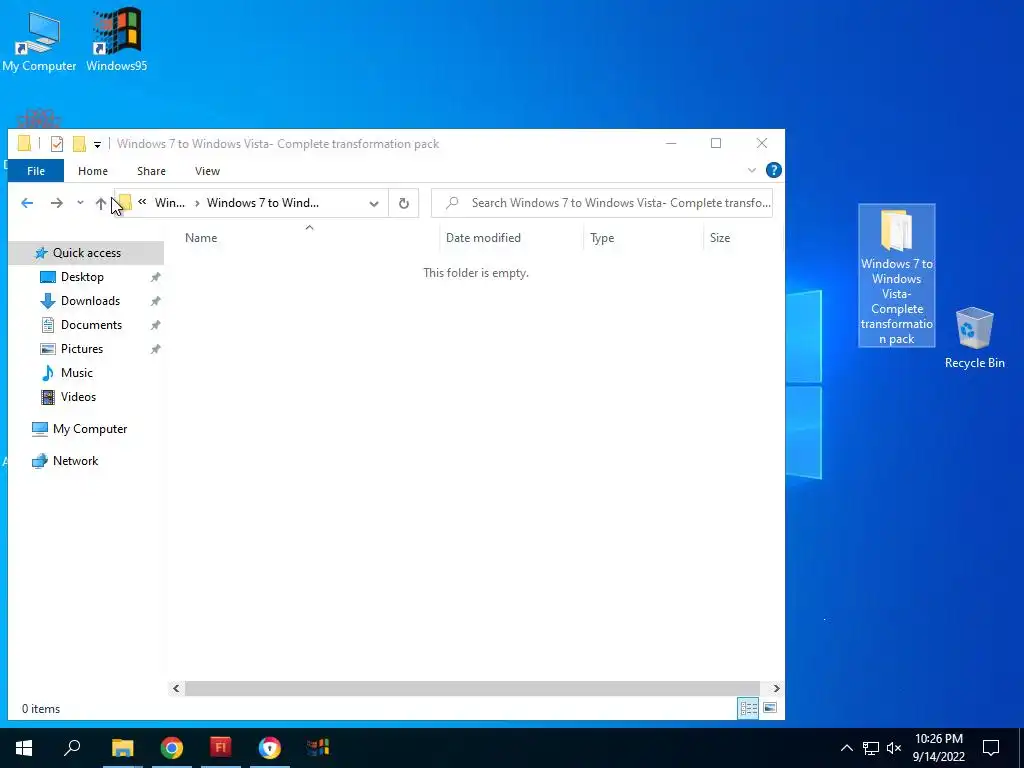This screenshot has height=768, width=1024.
Task: Select transformation pack desktop folder
Action: click(x=897, y=276)
